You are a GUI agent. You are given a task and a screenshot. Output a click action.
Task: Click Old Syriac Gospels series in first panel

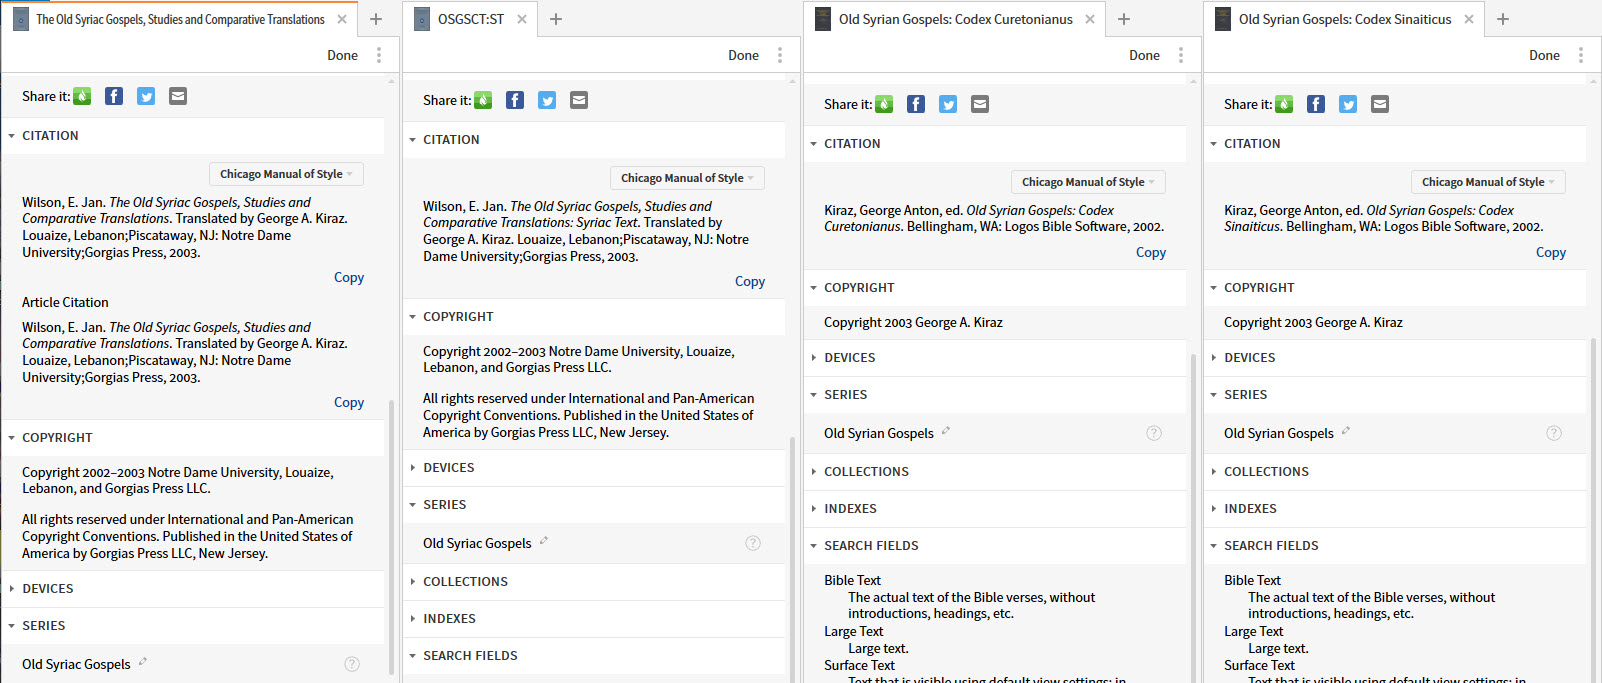click(x=76, y=664)
